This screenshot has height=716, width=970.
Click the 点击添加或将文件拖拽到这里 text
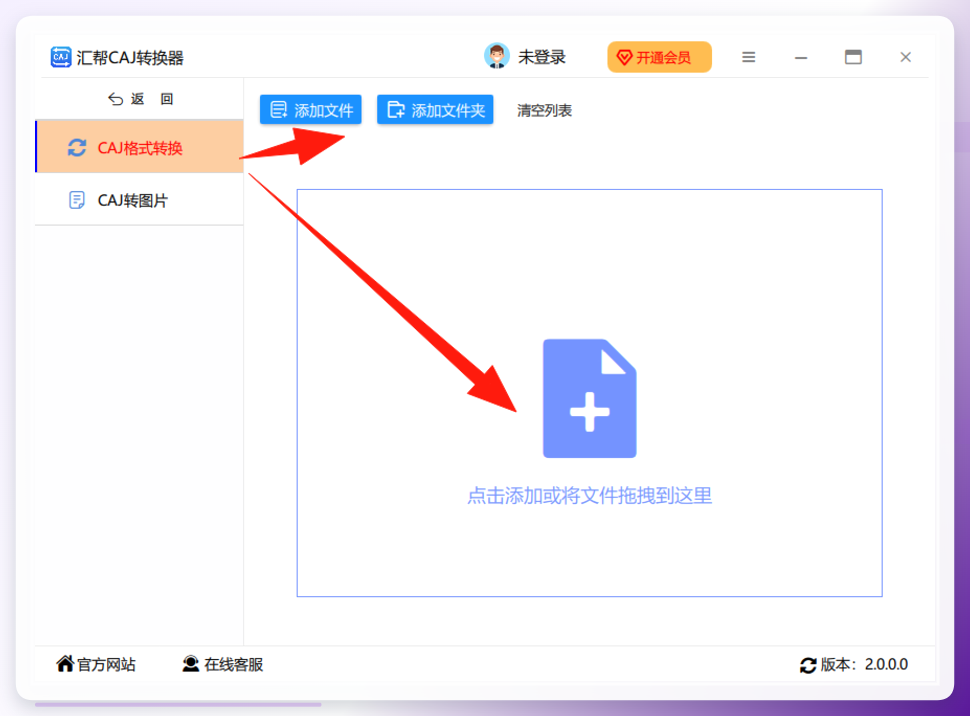(x=590, y=496)
